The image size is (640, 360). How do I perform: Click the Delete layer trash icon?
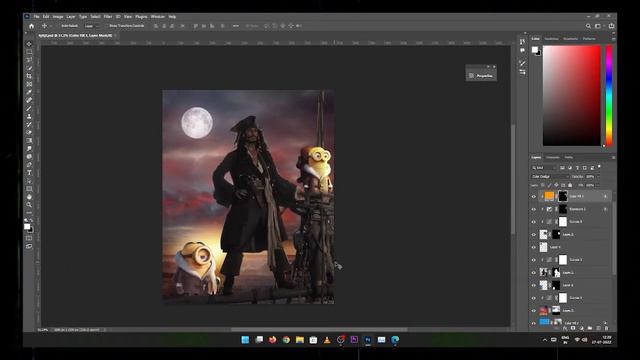coord(607,328)
